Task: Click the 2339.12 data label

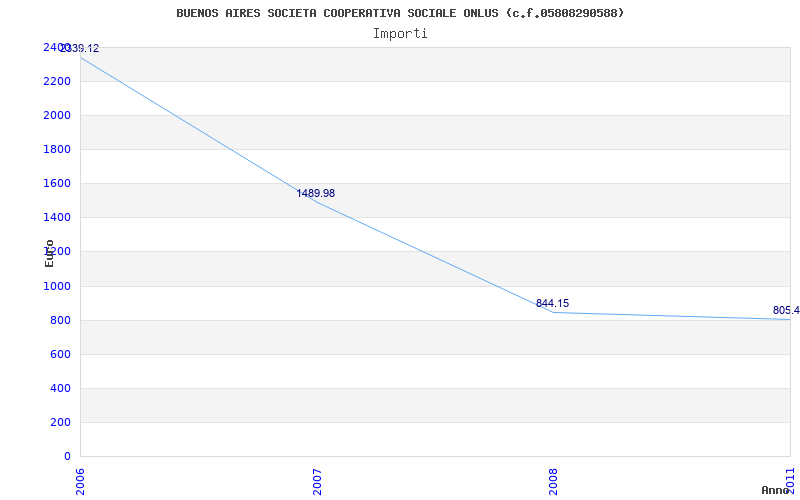Action: [x=80, y=49]
